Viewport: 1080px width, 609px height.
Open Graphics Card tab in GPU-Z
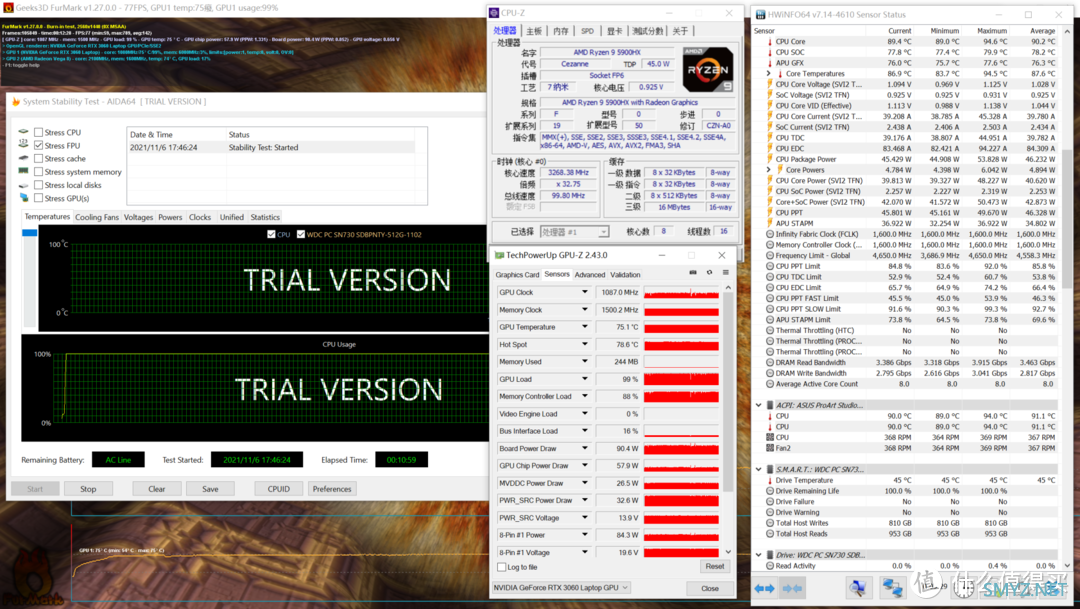coord(517,274)
